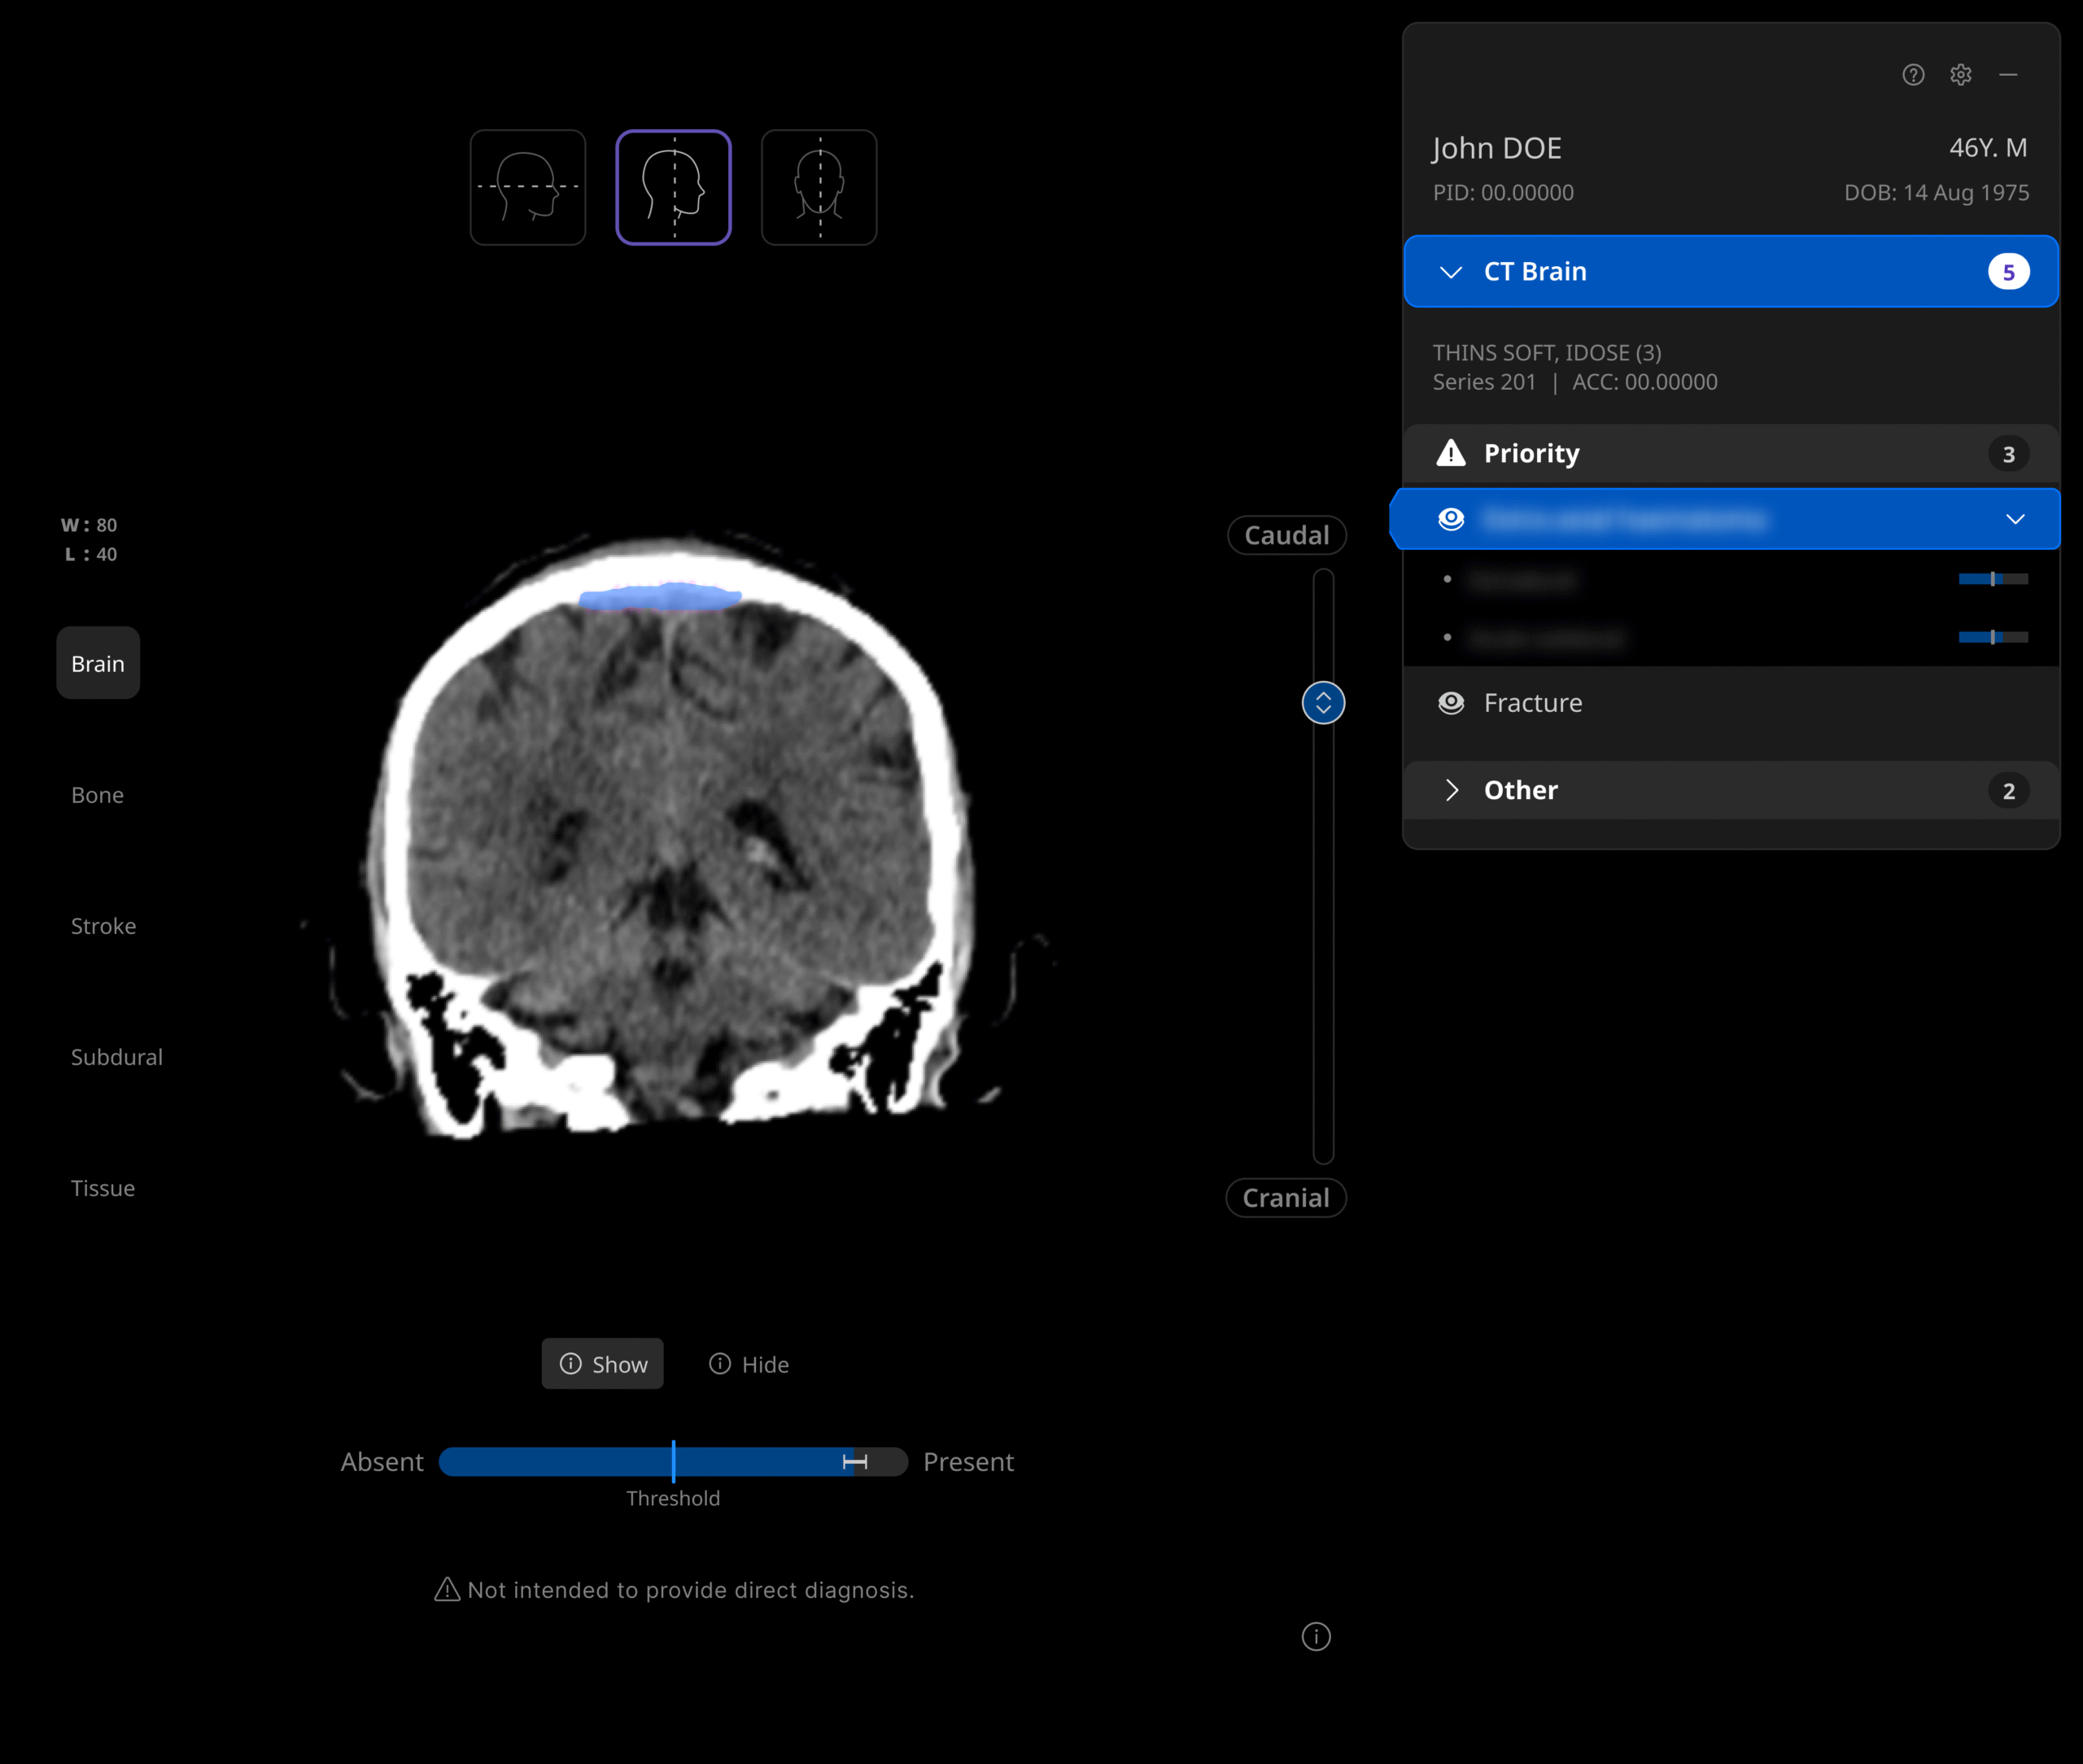Screen dimensions: 2083x1764
Task: Click the slice scroll handle icon
Action: point(1323,703)
